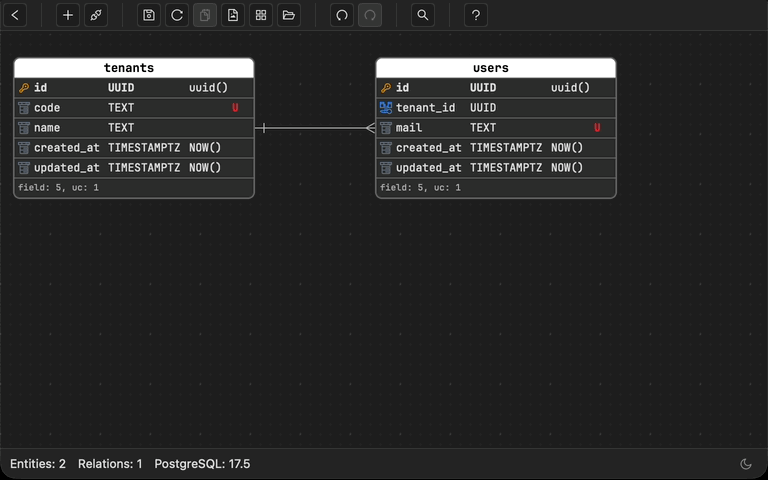
Task: Click the tenant_id foreign key field
Action: tap(425, 108)
